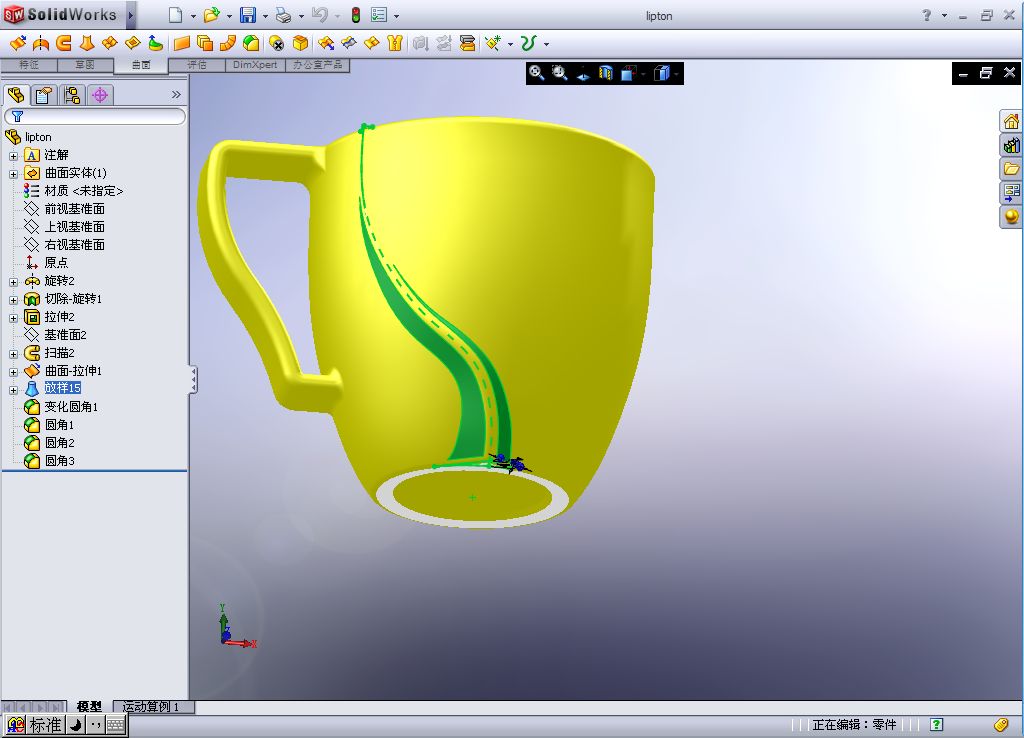Select 圆角3 in the feature tree
The width and height of the screenshot is (1024, 738).
[59, 460]
